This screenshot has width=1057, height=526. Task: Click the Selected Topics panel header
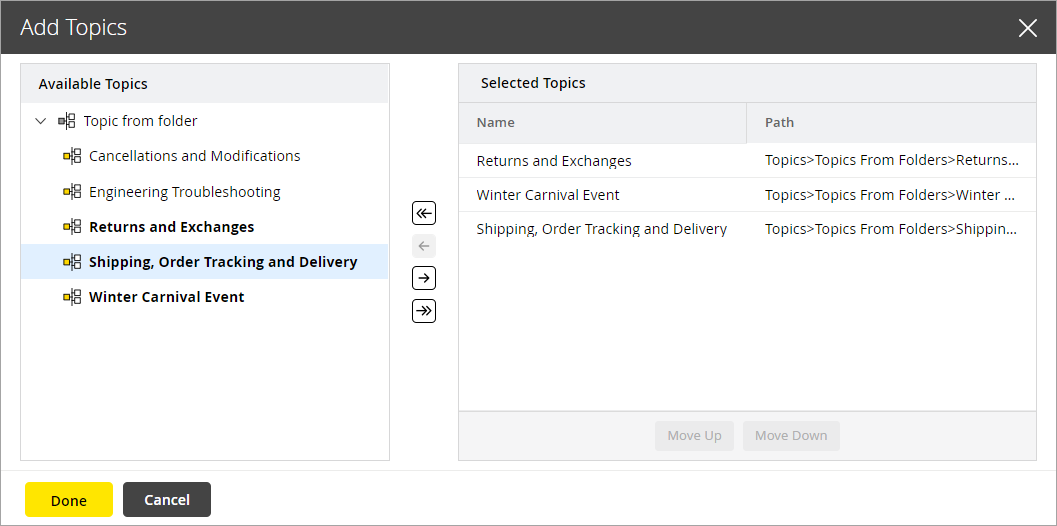point(748,83)
